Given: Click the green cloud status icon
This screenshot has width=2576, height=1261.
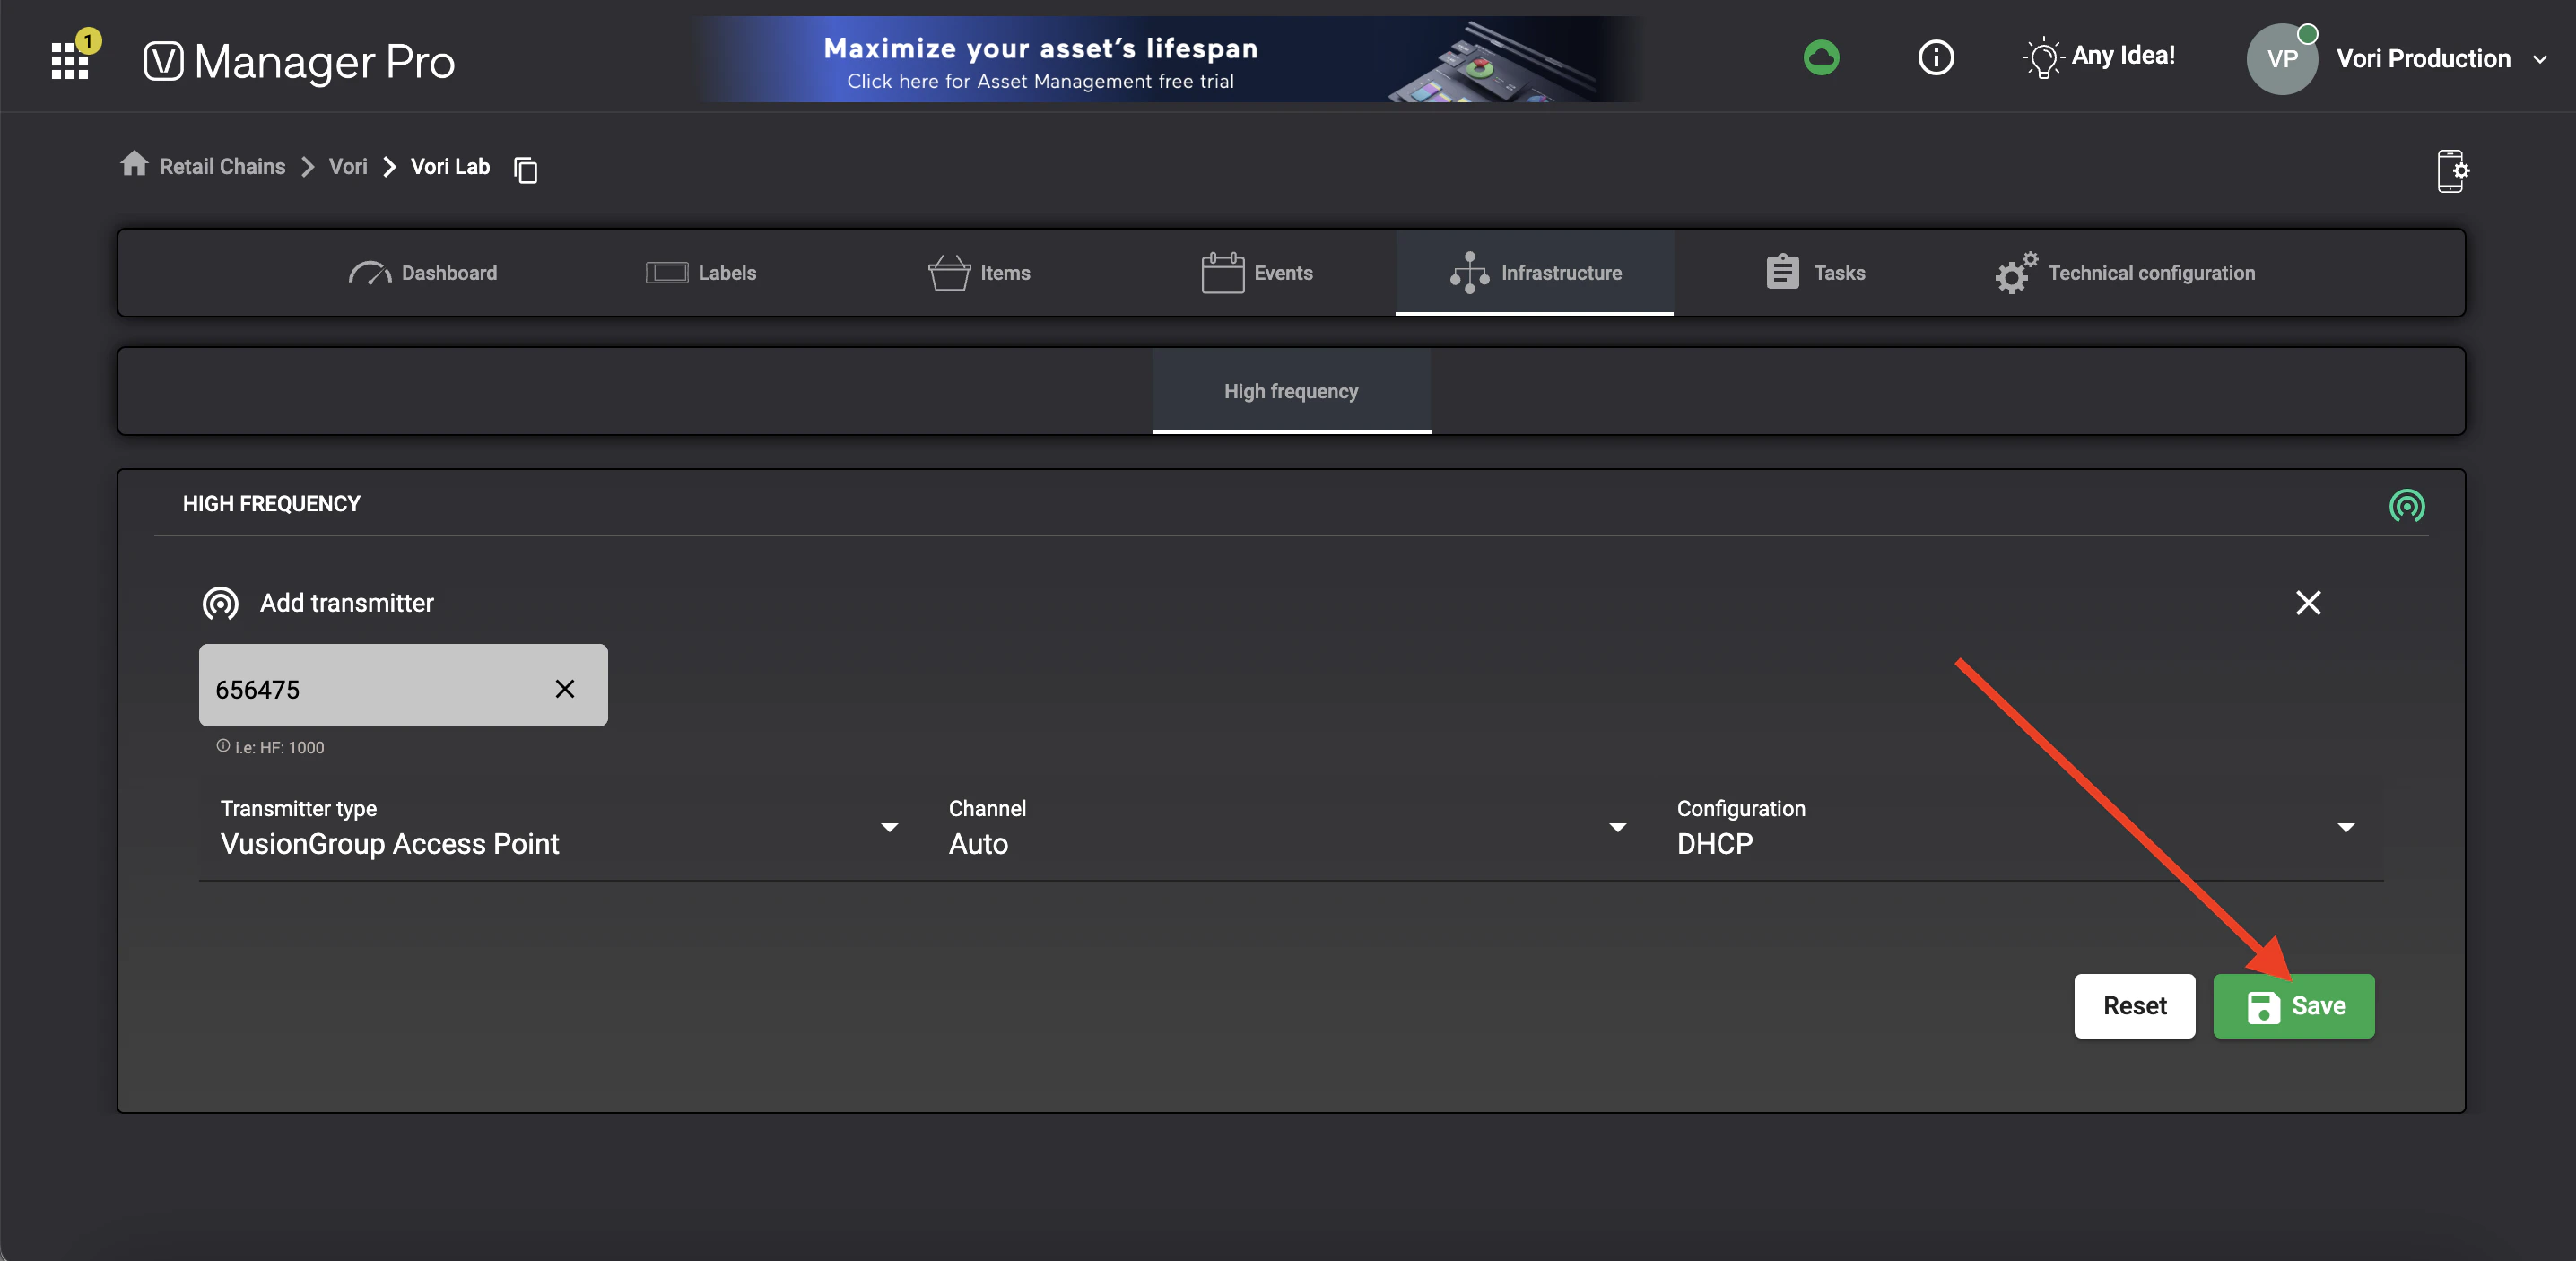Looking at the screenshot, I should click(x=1821, y=57).
